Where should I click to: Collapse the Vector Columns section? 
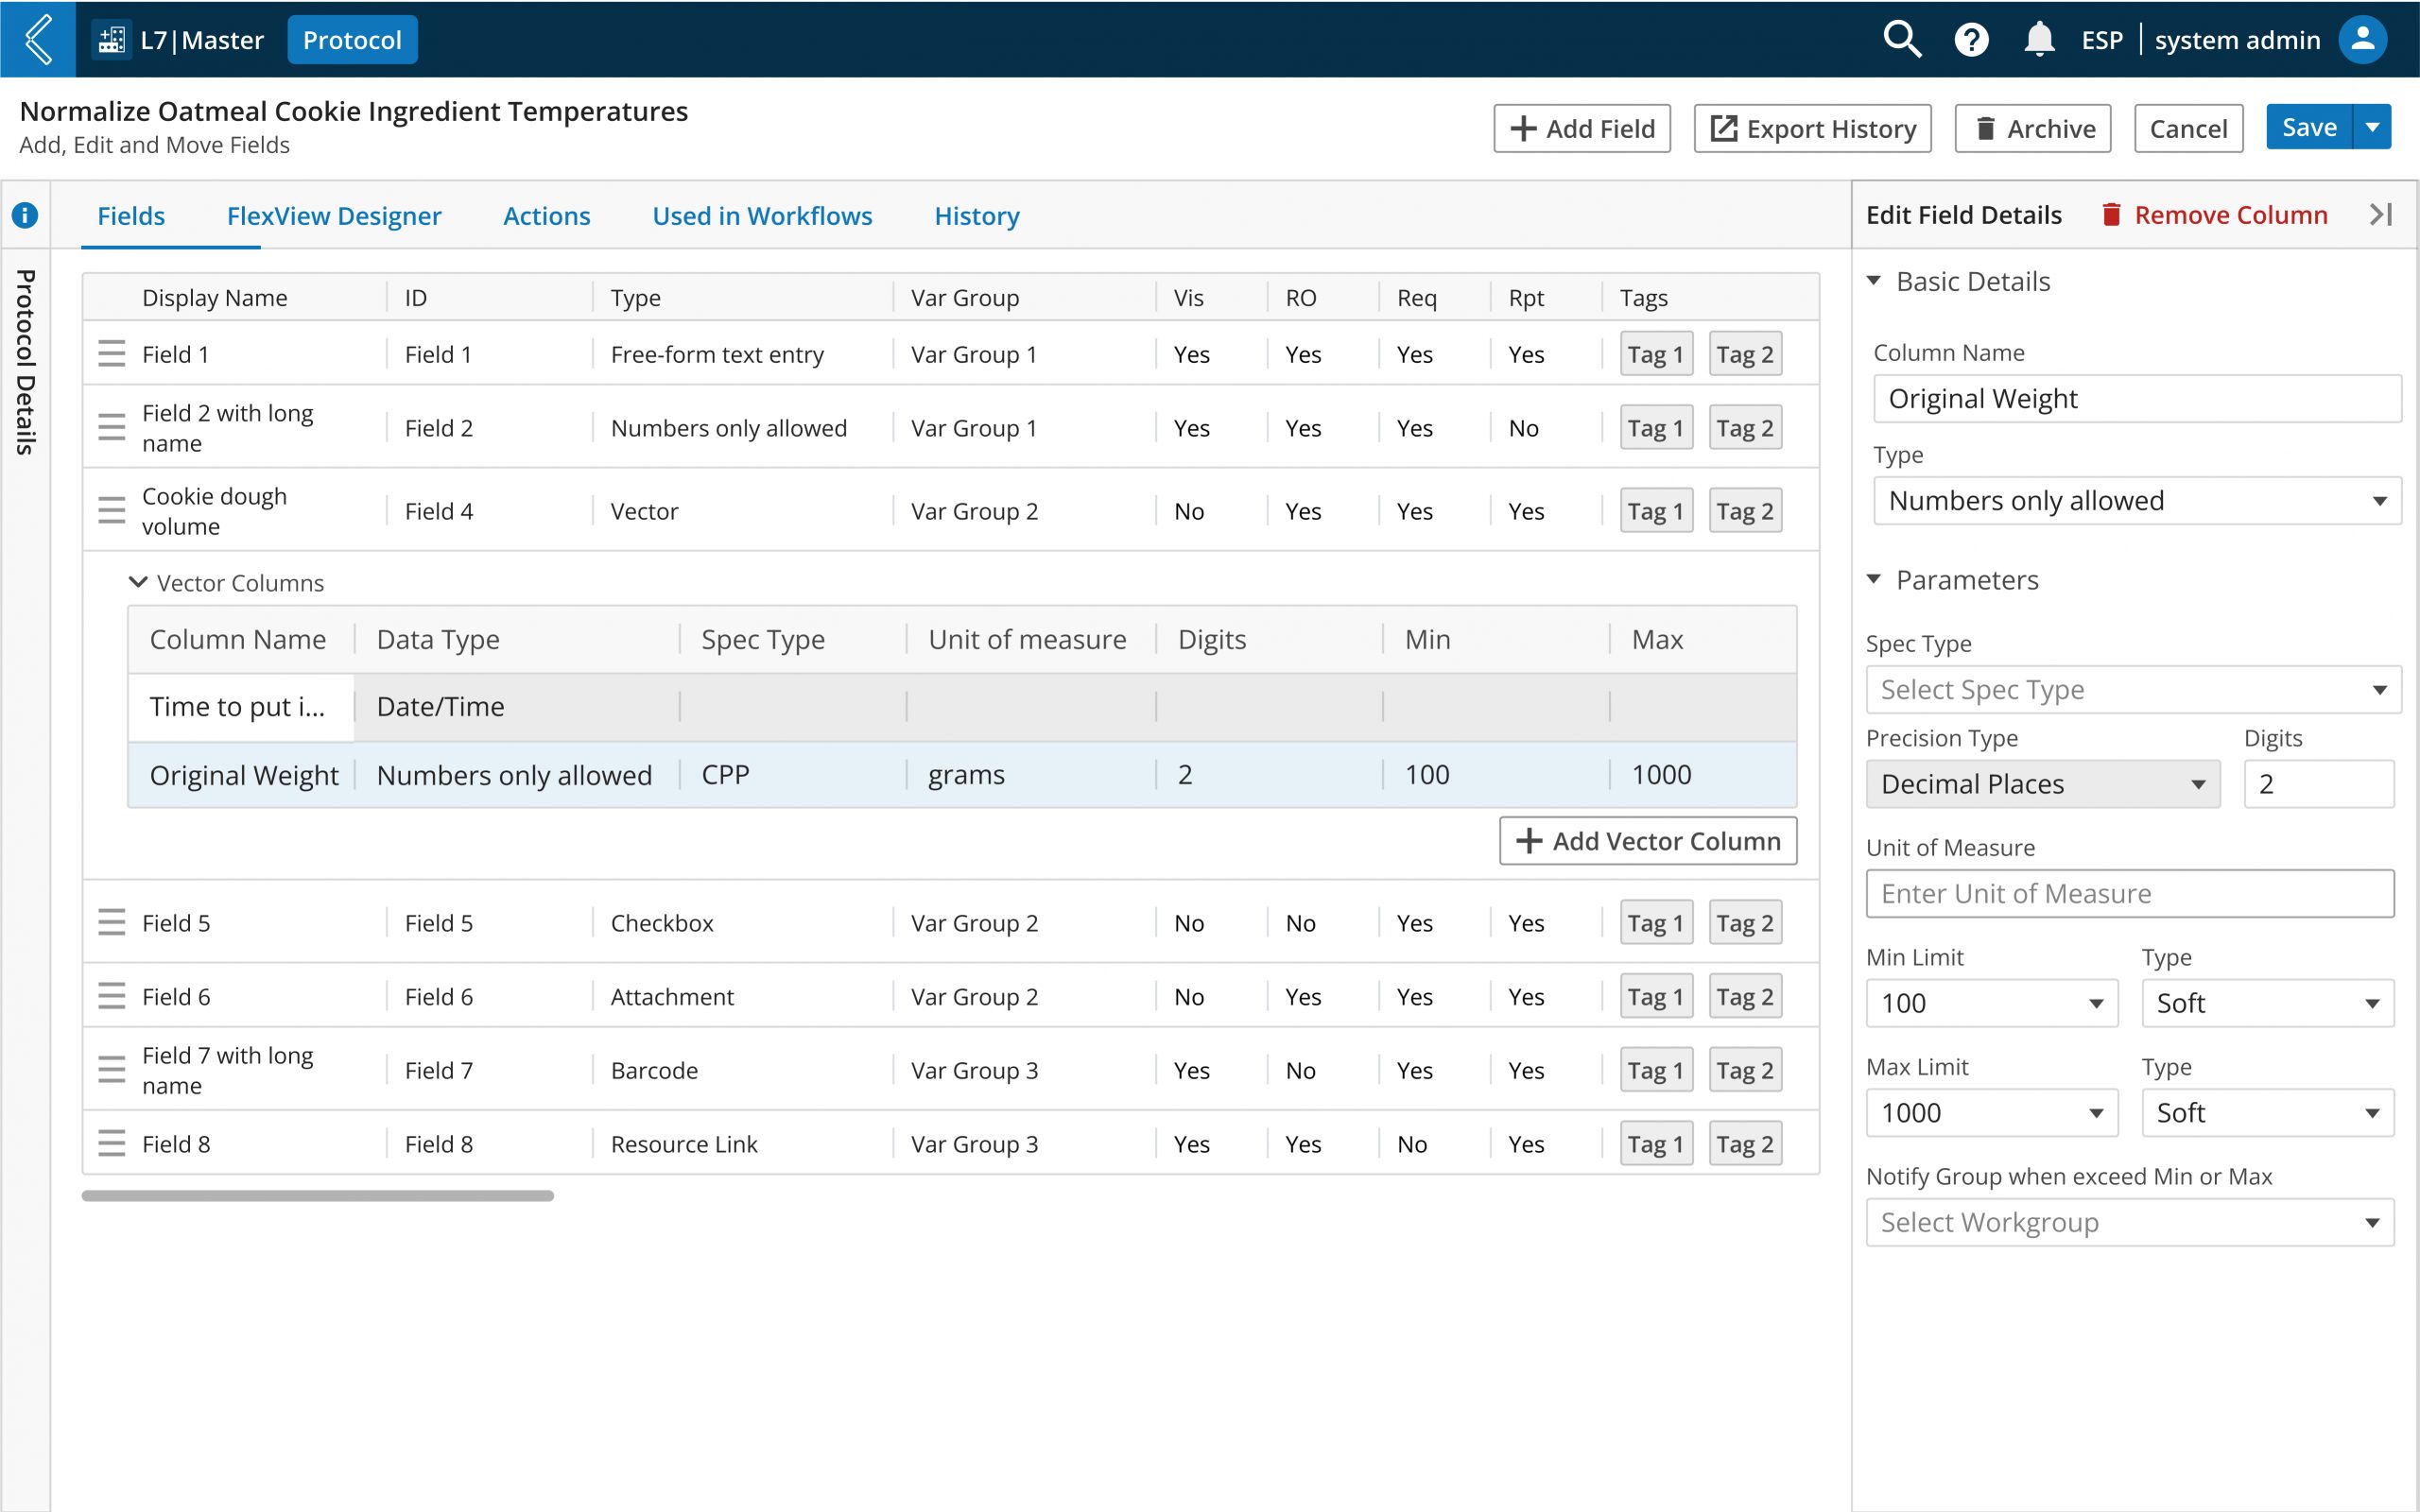pyautogui.click(x=138, y=582)
